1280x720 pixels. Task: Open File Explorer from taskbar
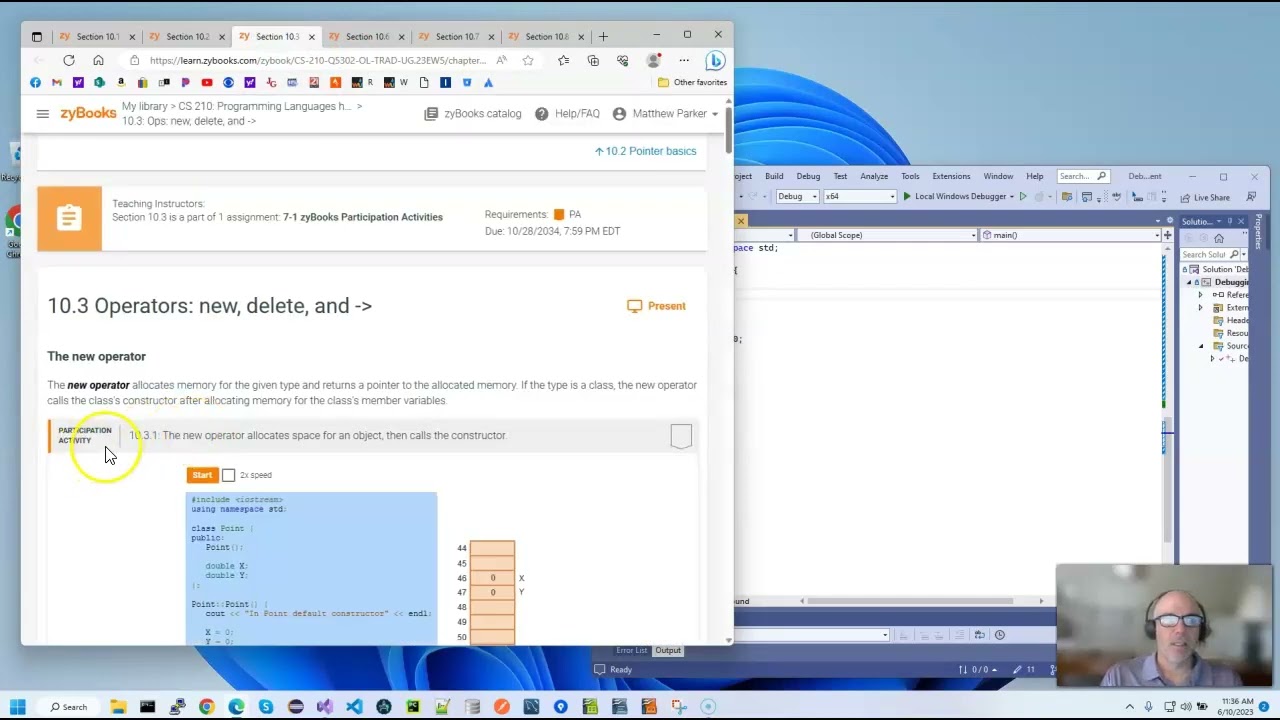[x=118, y=707]
